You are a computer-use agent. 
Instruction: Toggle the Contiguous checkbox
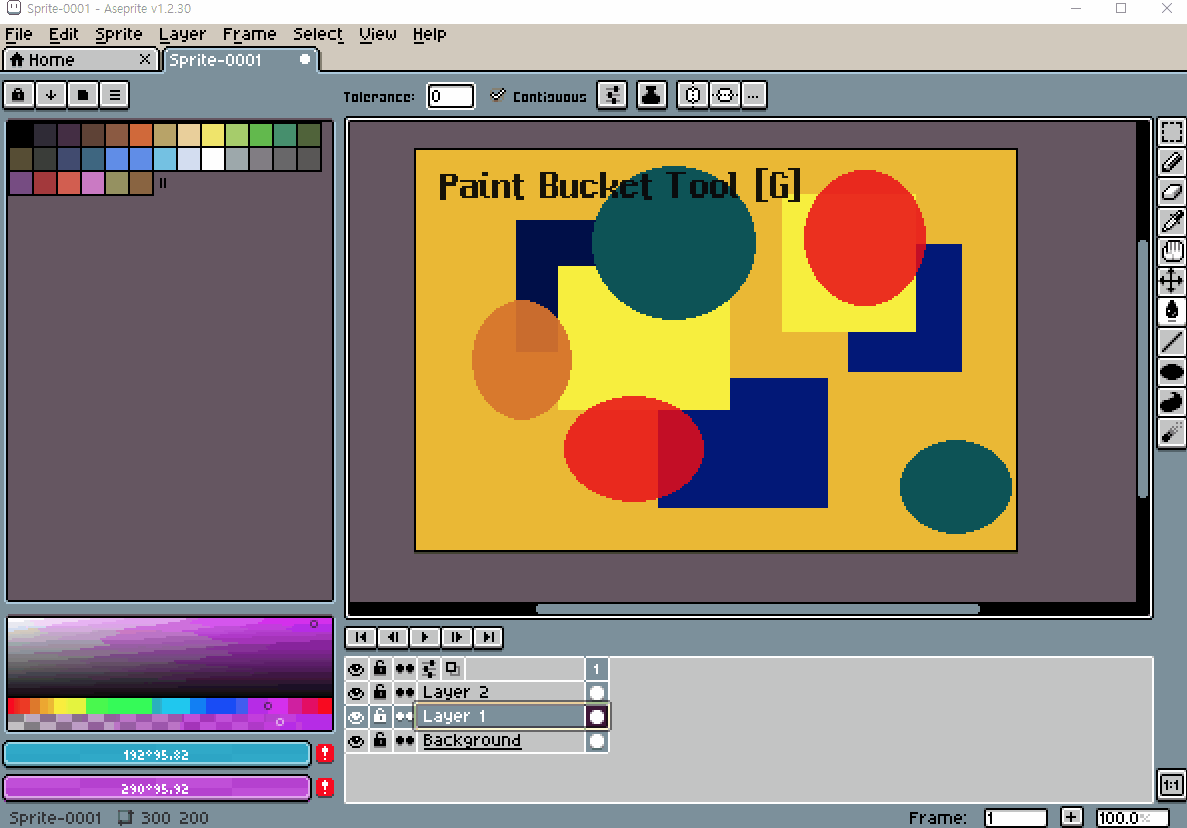[497, 95]
